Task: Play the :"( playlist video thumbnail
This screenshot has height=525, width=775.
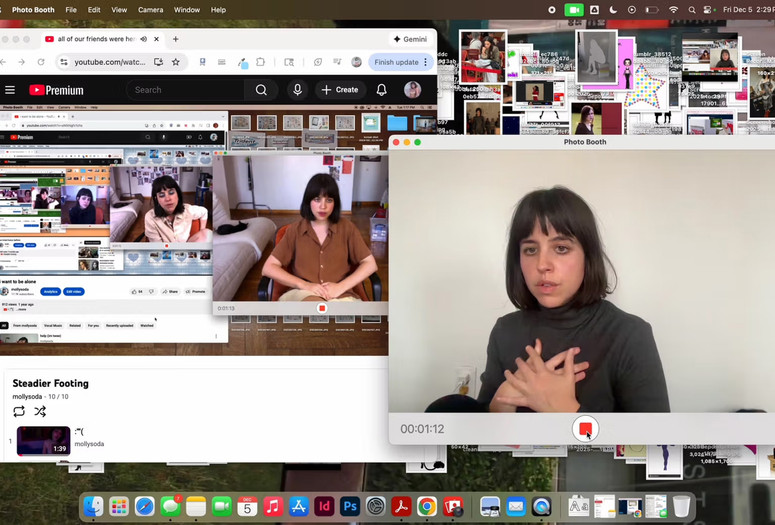Action: tap(43, 441)
